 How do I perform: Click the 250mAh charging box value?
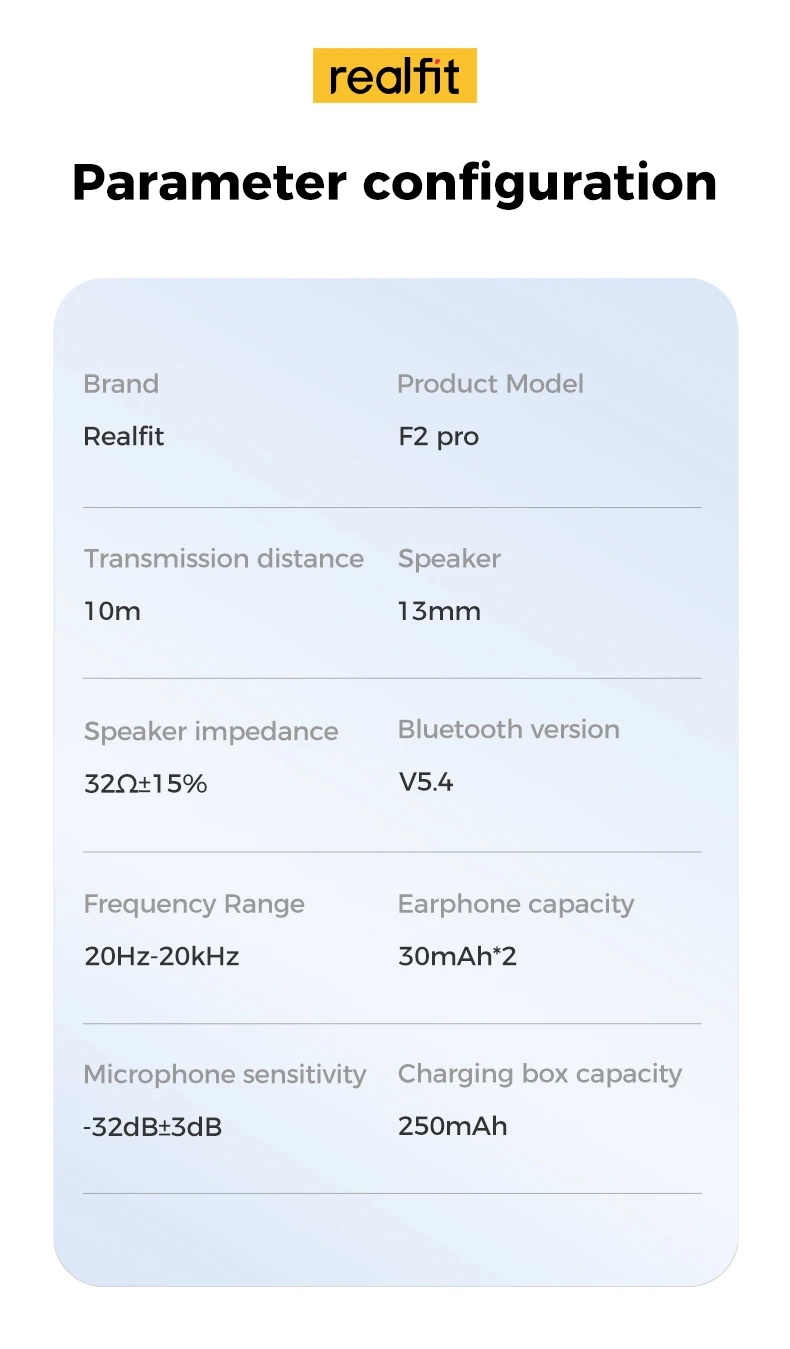tap(452, 1127)
